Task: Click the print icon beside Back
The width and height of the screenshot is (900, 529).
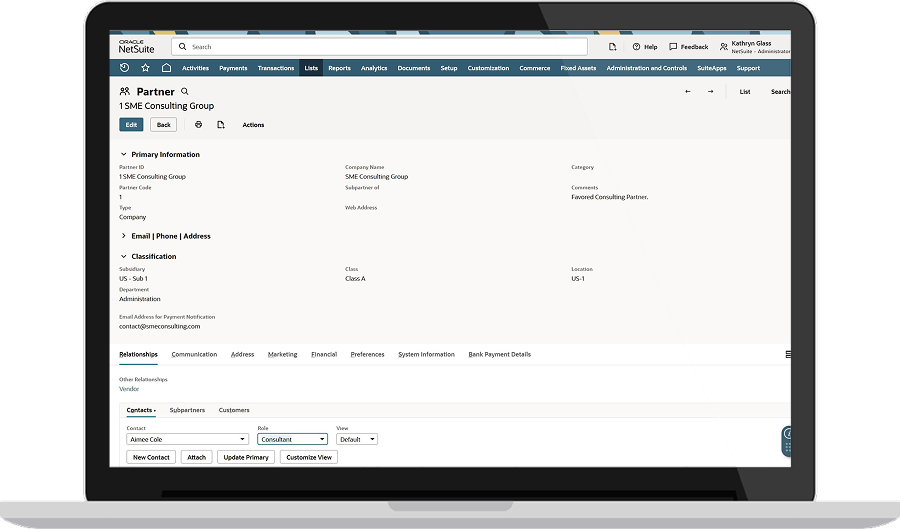Action: pyautogui.click(x=198, y=125)
